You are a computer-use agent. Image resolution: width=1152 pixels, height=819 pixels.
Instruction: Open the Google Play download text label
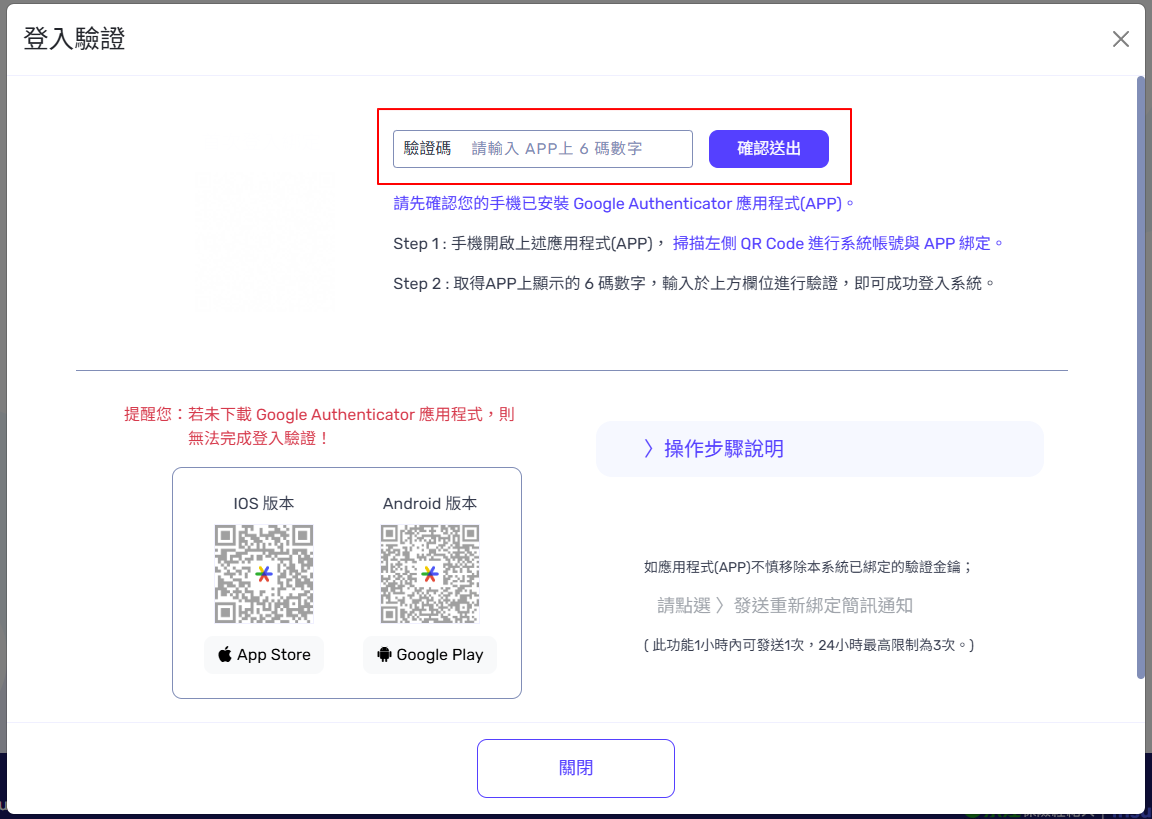[x=440, y=655]
